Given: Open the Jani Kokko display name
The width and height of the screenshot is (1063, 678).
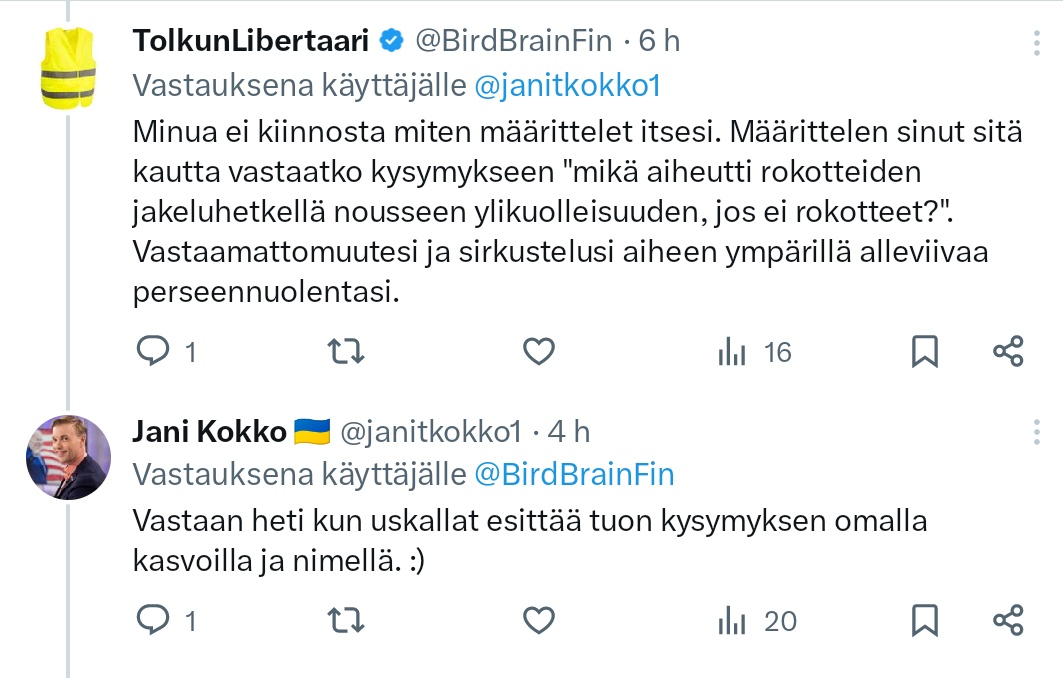Looking at the screenshot, I should [x=208, y=431].
